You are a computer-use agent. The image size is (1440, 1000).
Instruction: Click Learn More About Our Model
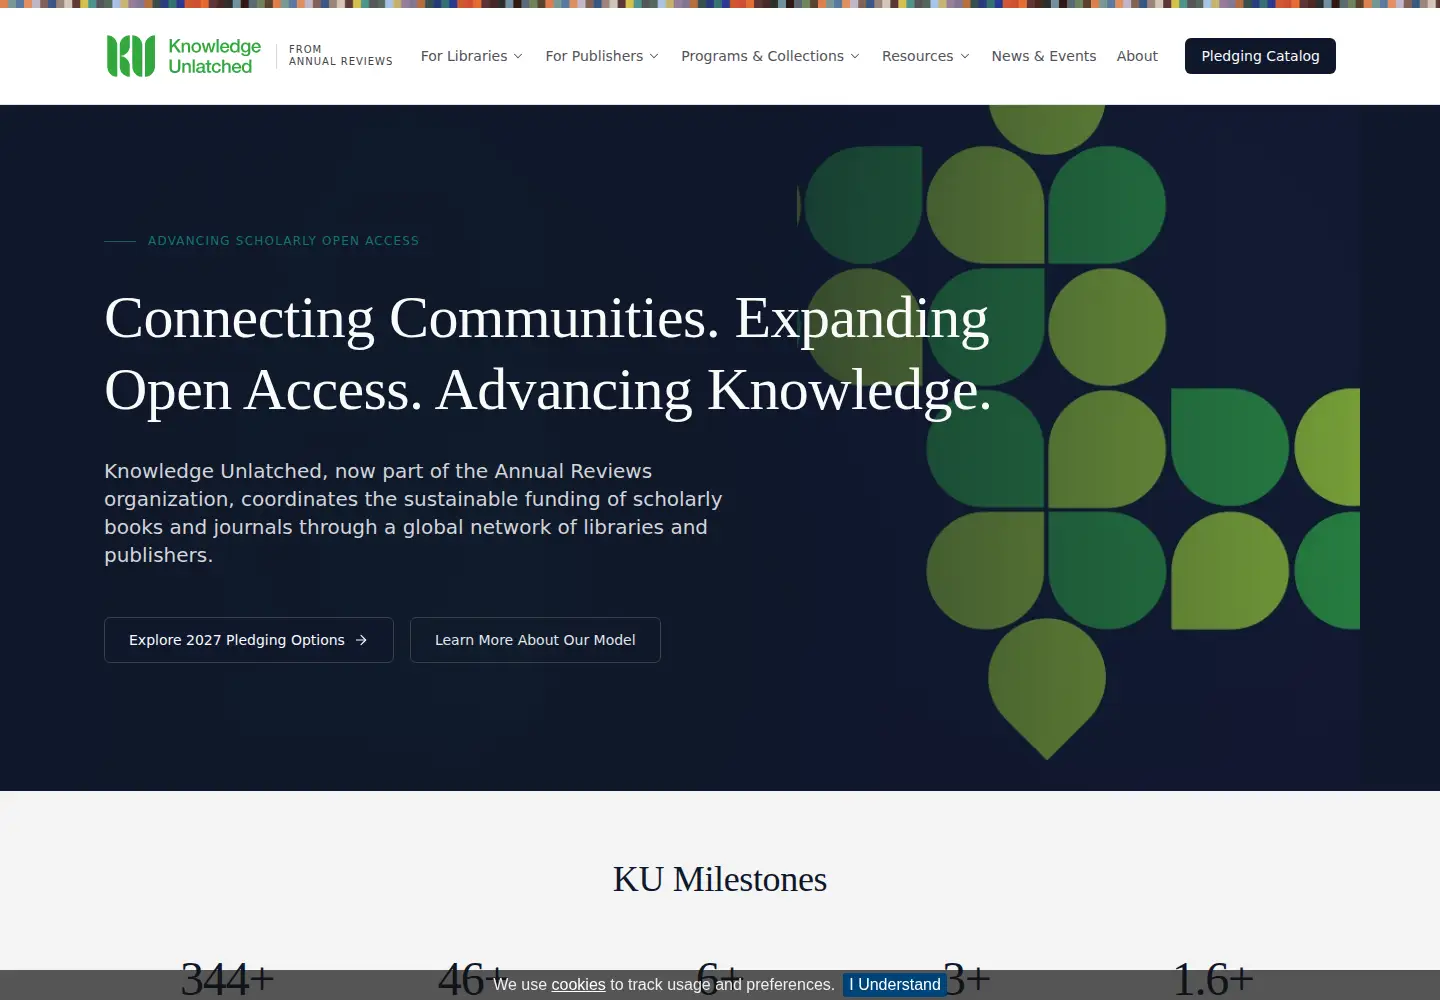tap(535, 640)
